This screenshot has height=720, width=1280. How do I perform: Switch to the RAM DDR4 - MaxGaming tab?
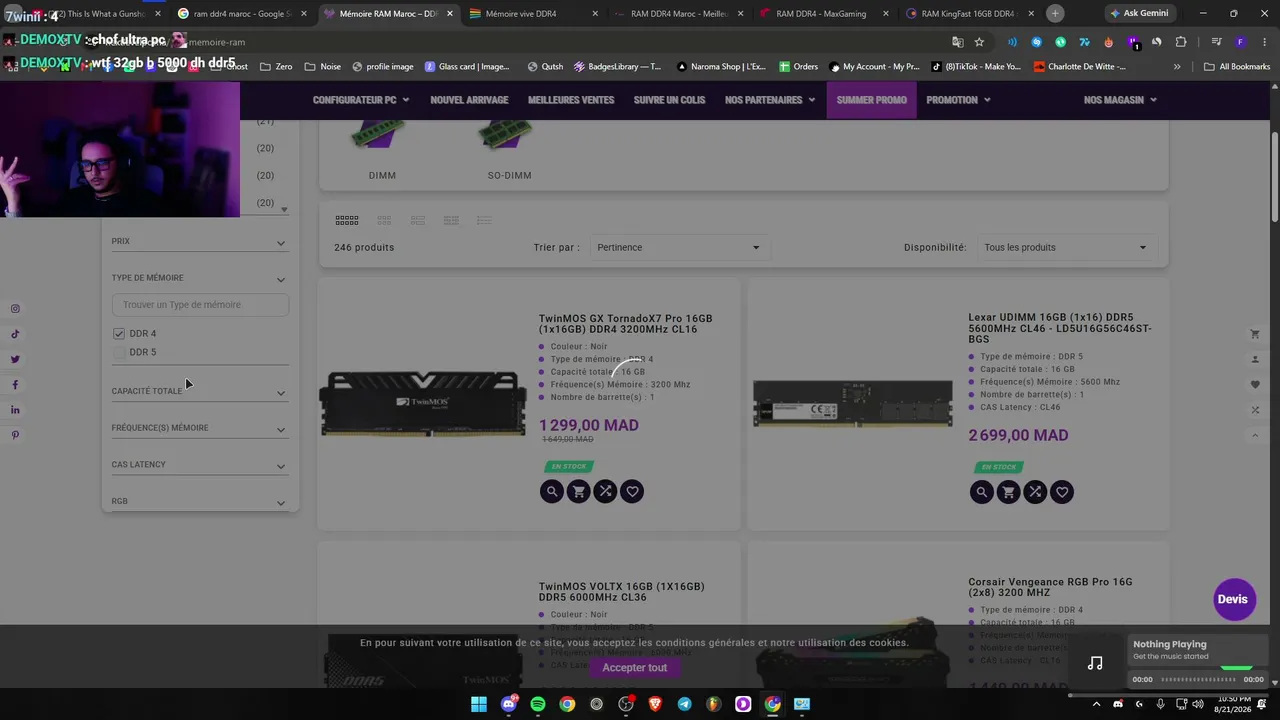point(825,14)
